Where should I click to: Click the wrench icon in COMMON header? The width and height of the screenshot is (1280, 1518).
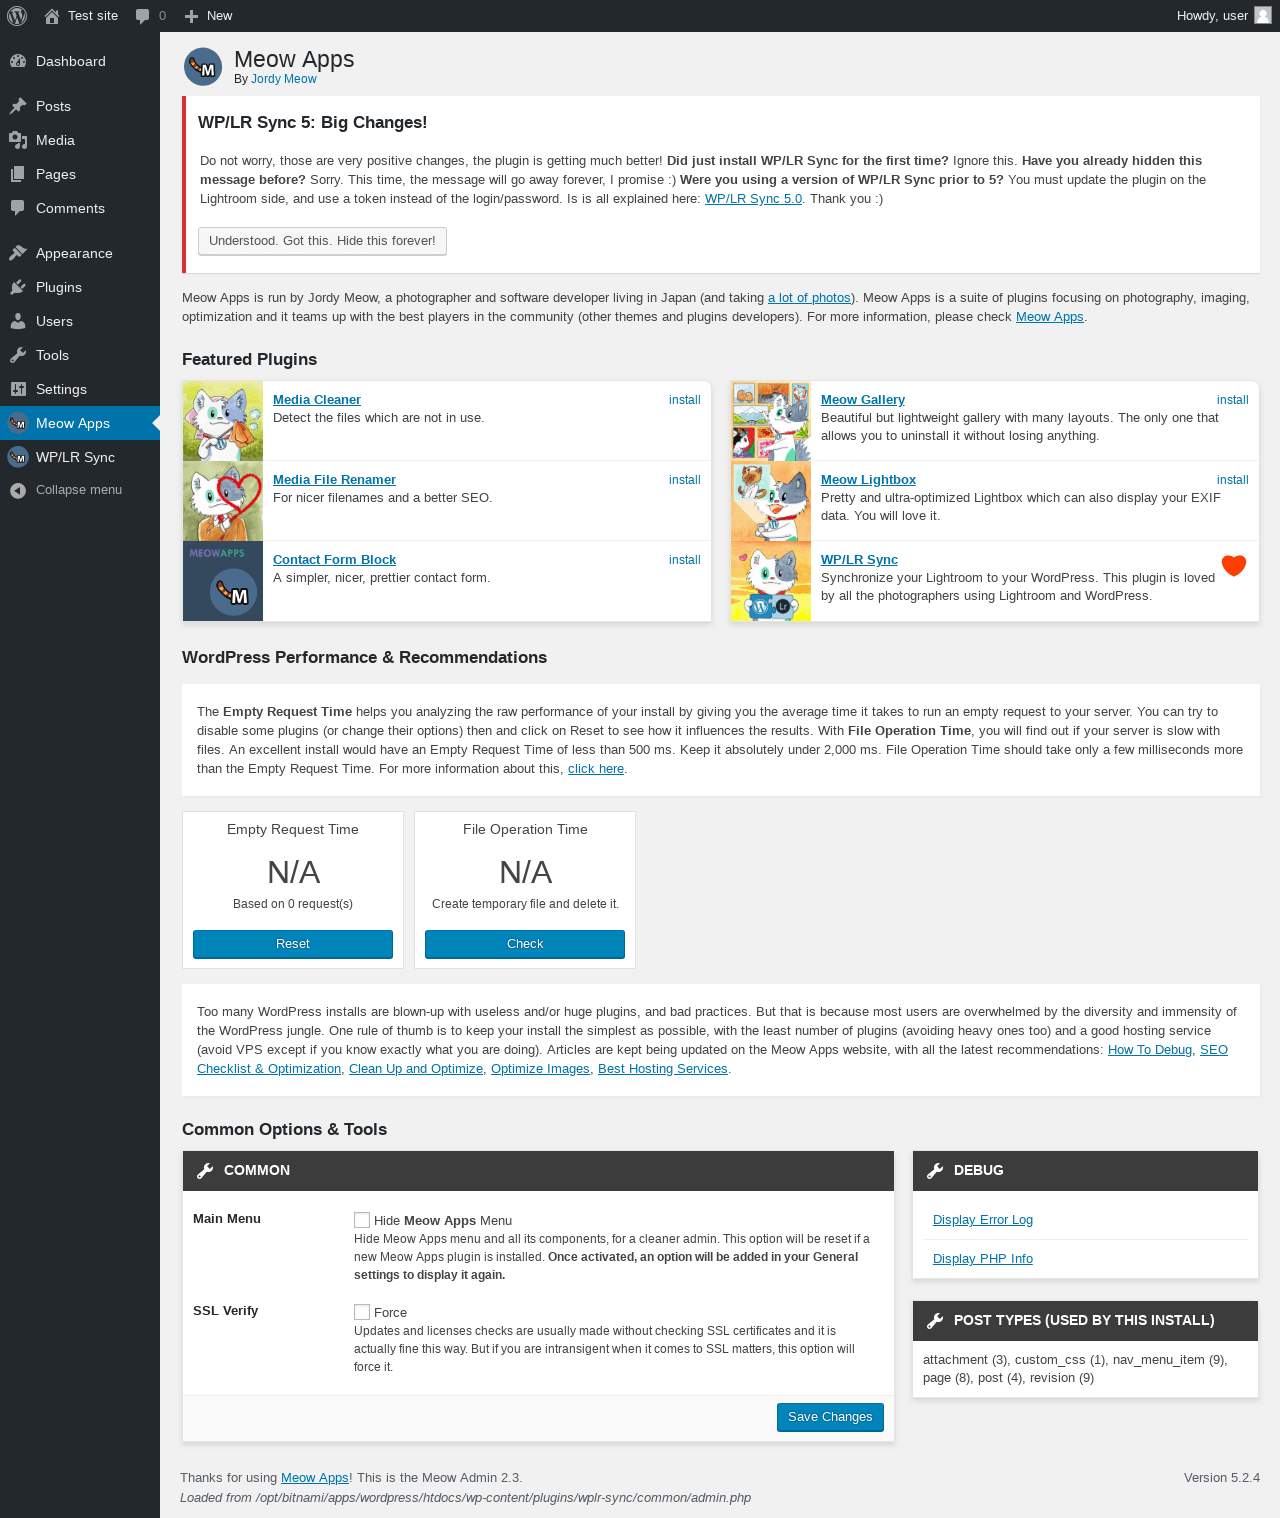point(205,1171)
